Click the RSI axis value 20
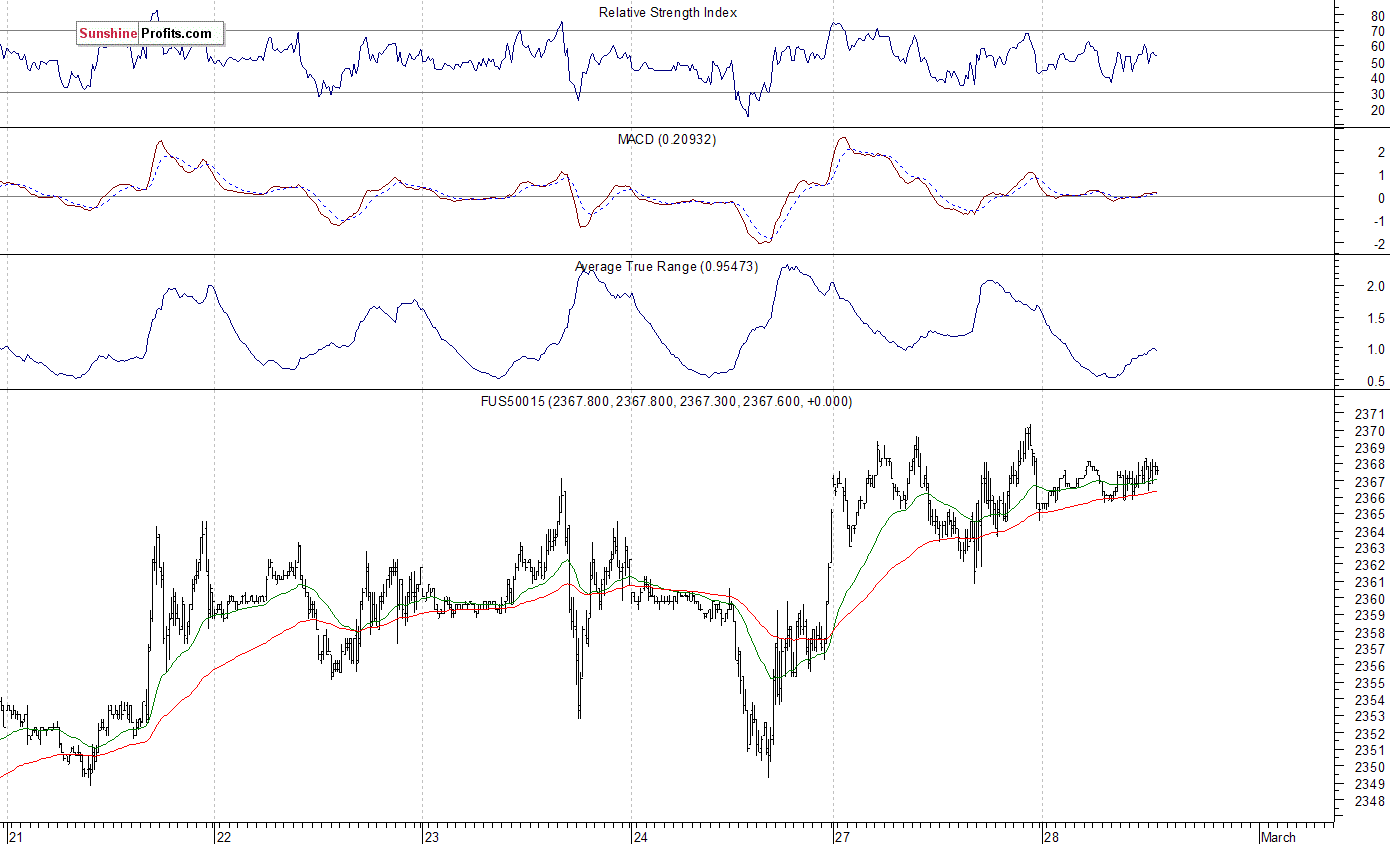 [1377, 110]
